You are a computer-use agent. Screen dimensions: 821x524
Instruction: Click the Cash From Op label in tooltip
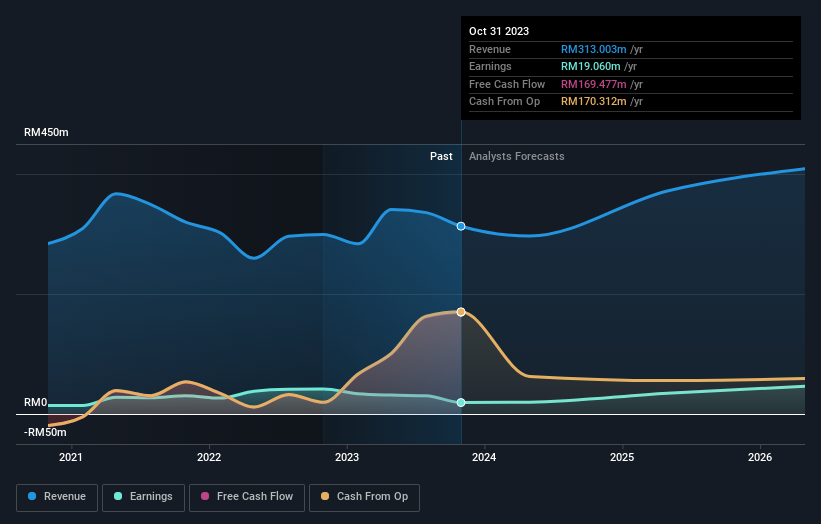(504, 102)
